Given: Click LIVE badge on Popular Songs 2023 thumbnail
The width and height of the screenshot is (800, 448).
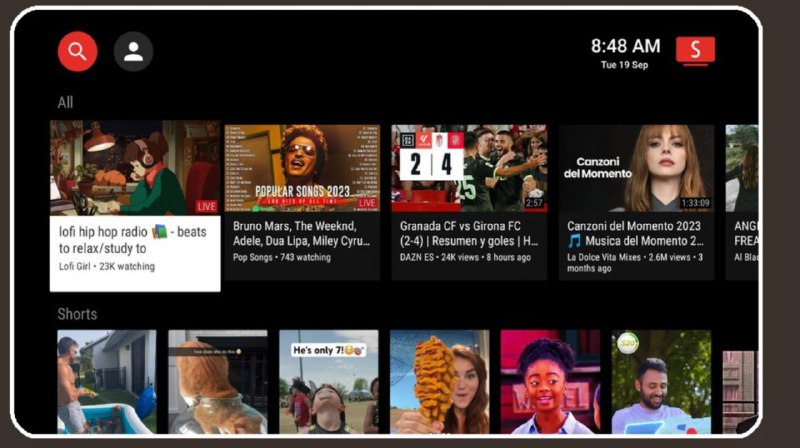Looking at the screenshot, I should pos(367,203).
